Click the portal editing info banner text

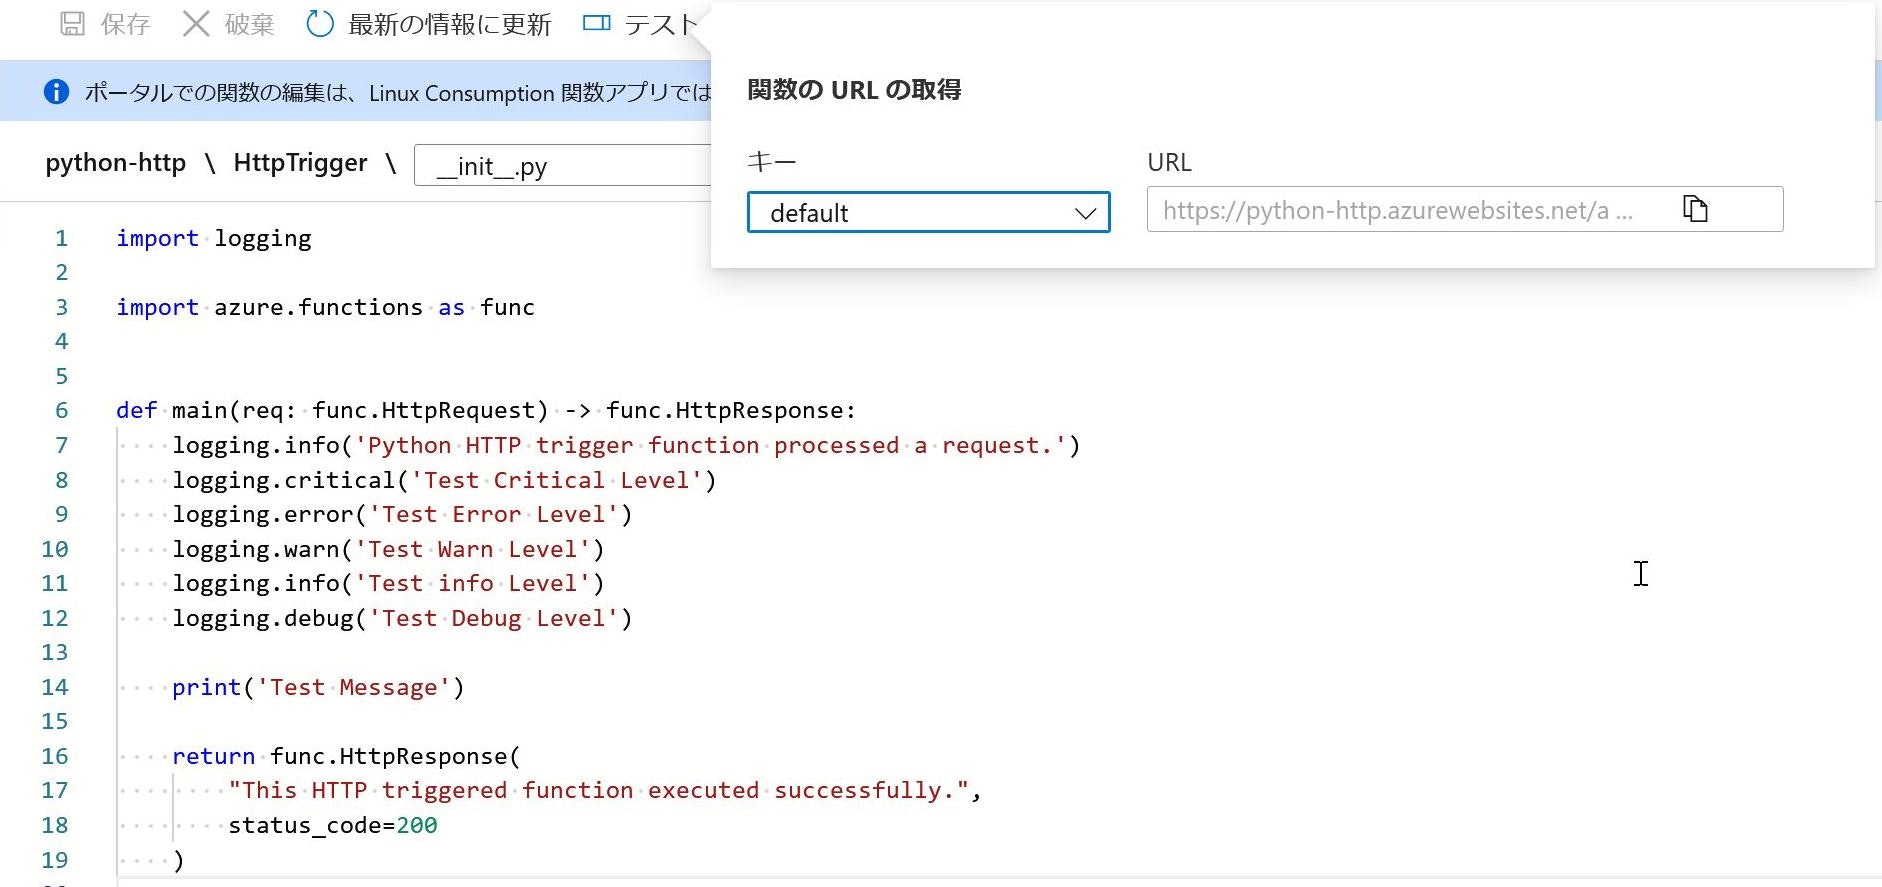pyautogui.click(x=398, y=93)
